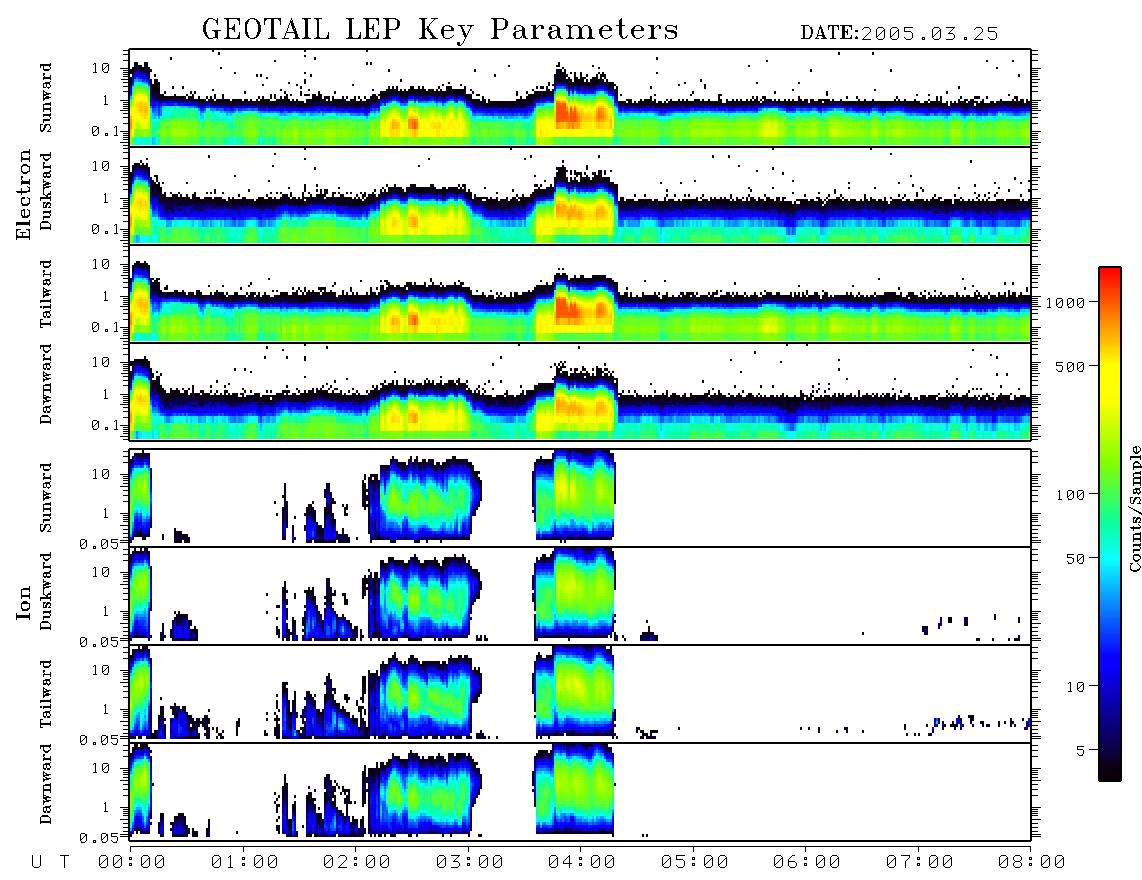
Task: Click the Ion Tailward spectrogram panel
Action: 580,694
